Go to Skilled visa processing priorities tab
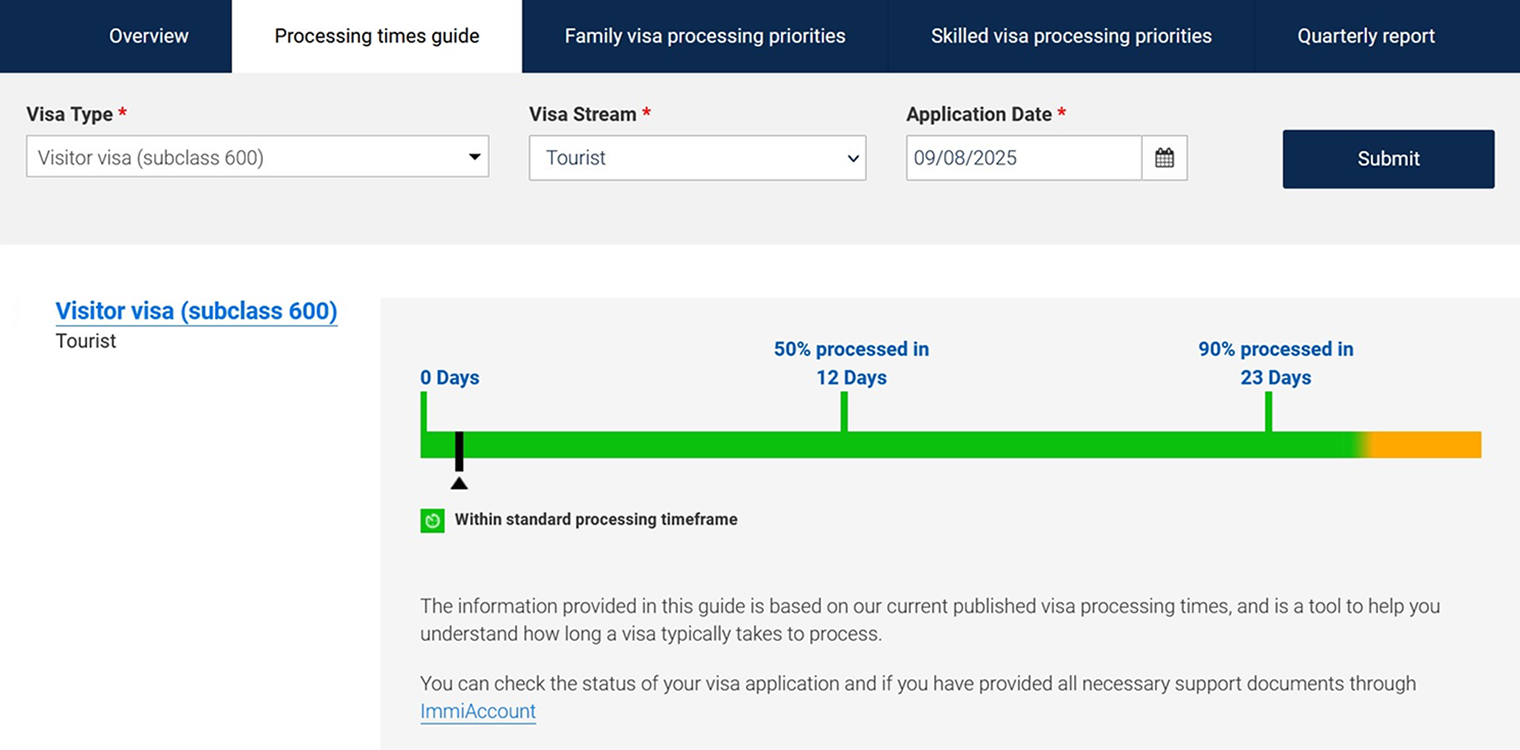Image resolution: width=1520 pixels, height=750 pixels. coord(1071,36)
